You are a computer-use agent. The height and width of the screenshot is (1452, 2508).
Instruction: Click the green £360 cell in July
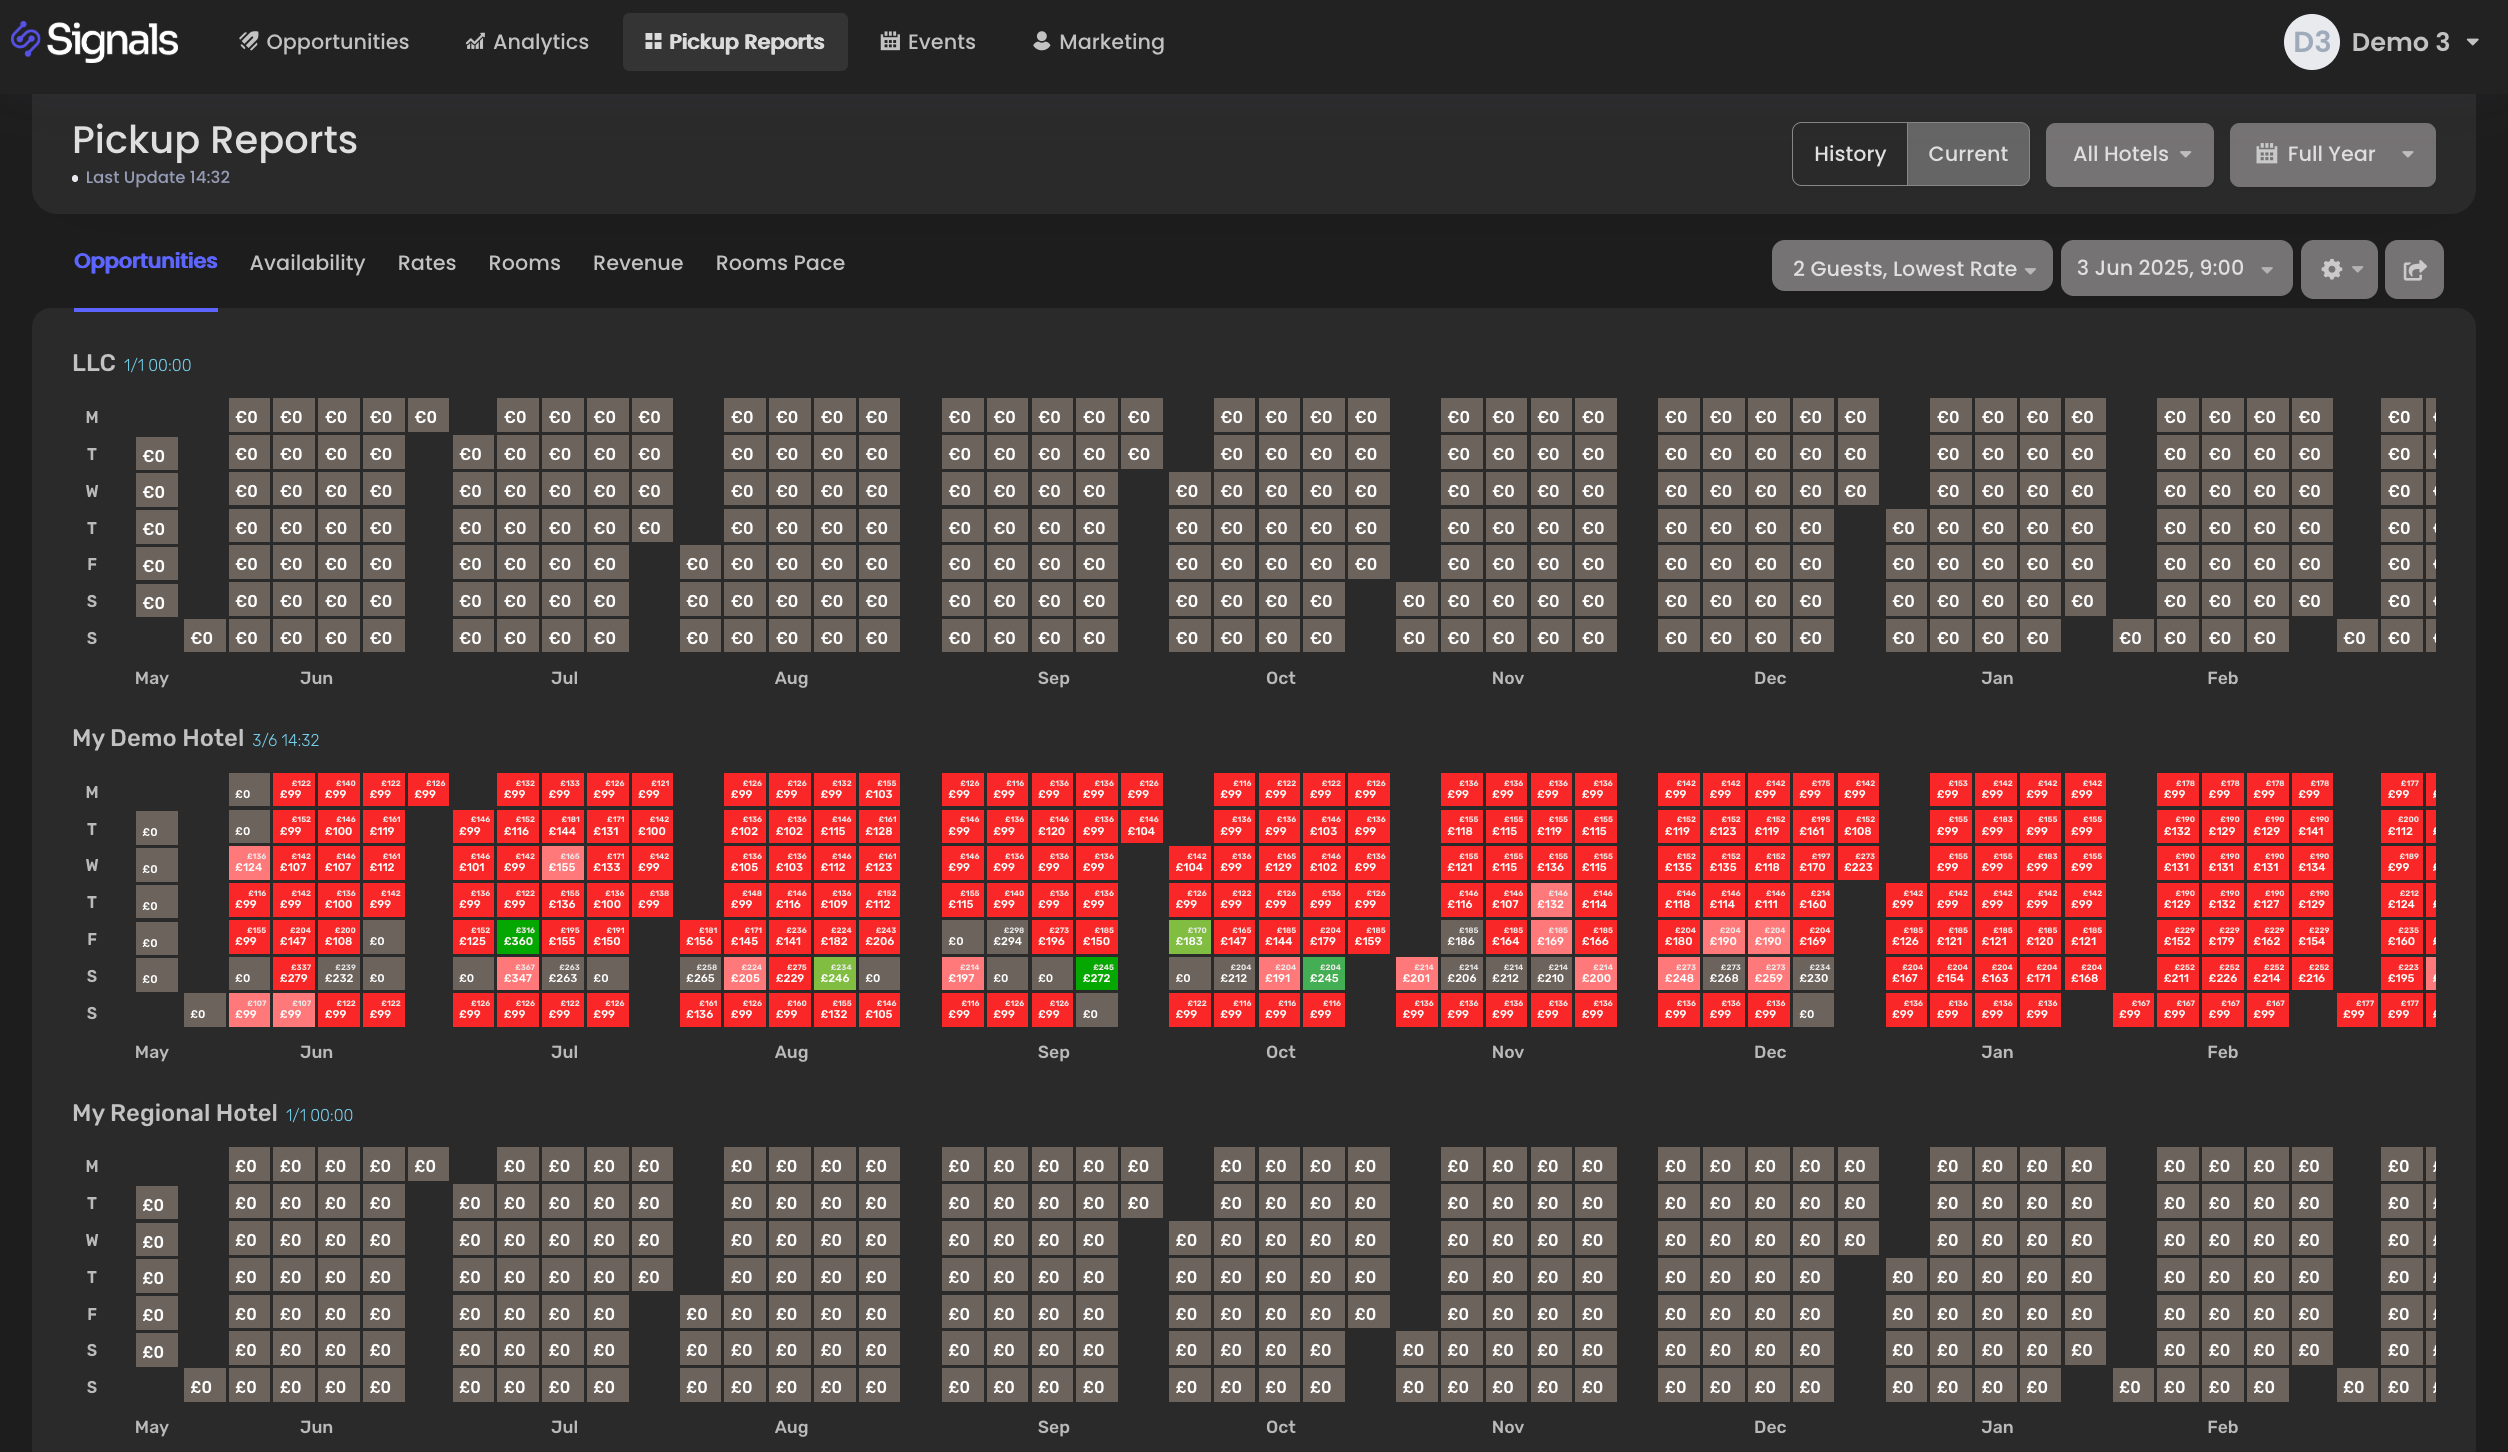518,937
